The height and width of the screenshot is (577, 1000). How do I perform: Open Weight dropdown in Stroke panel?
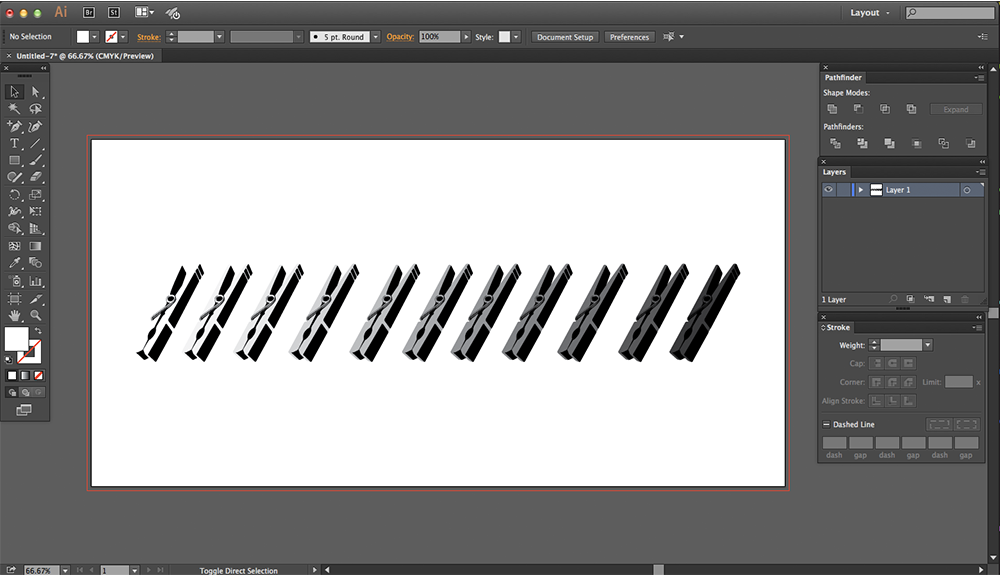point(928,345)
